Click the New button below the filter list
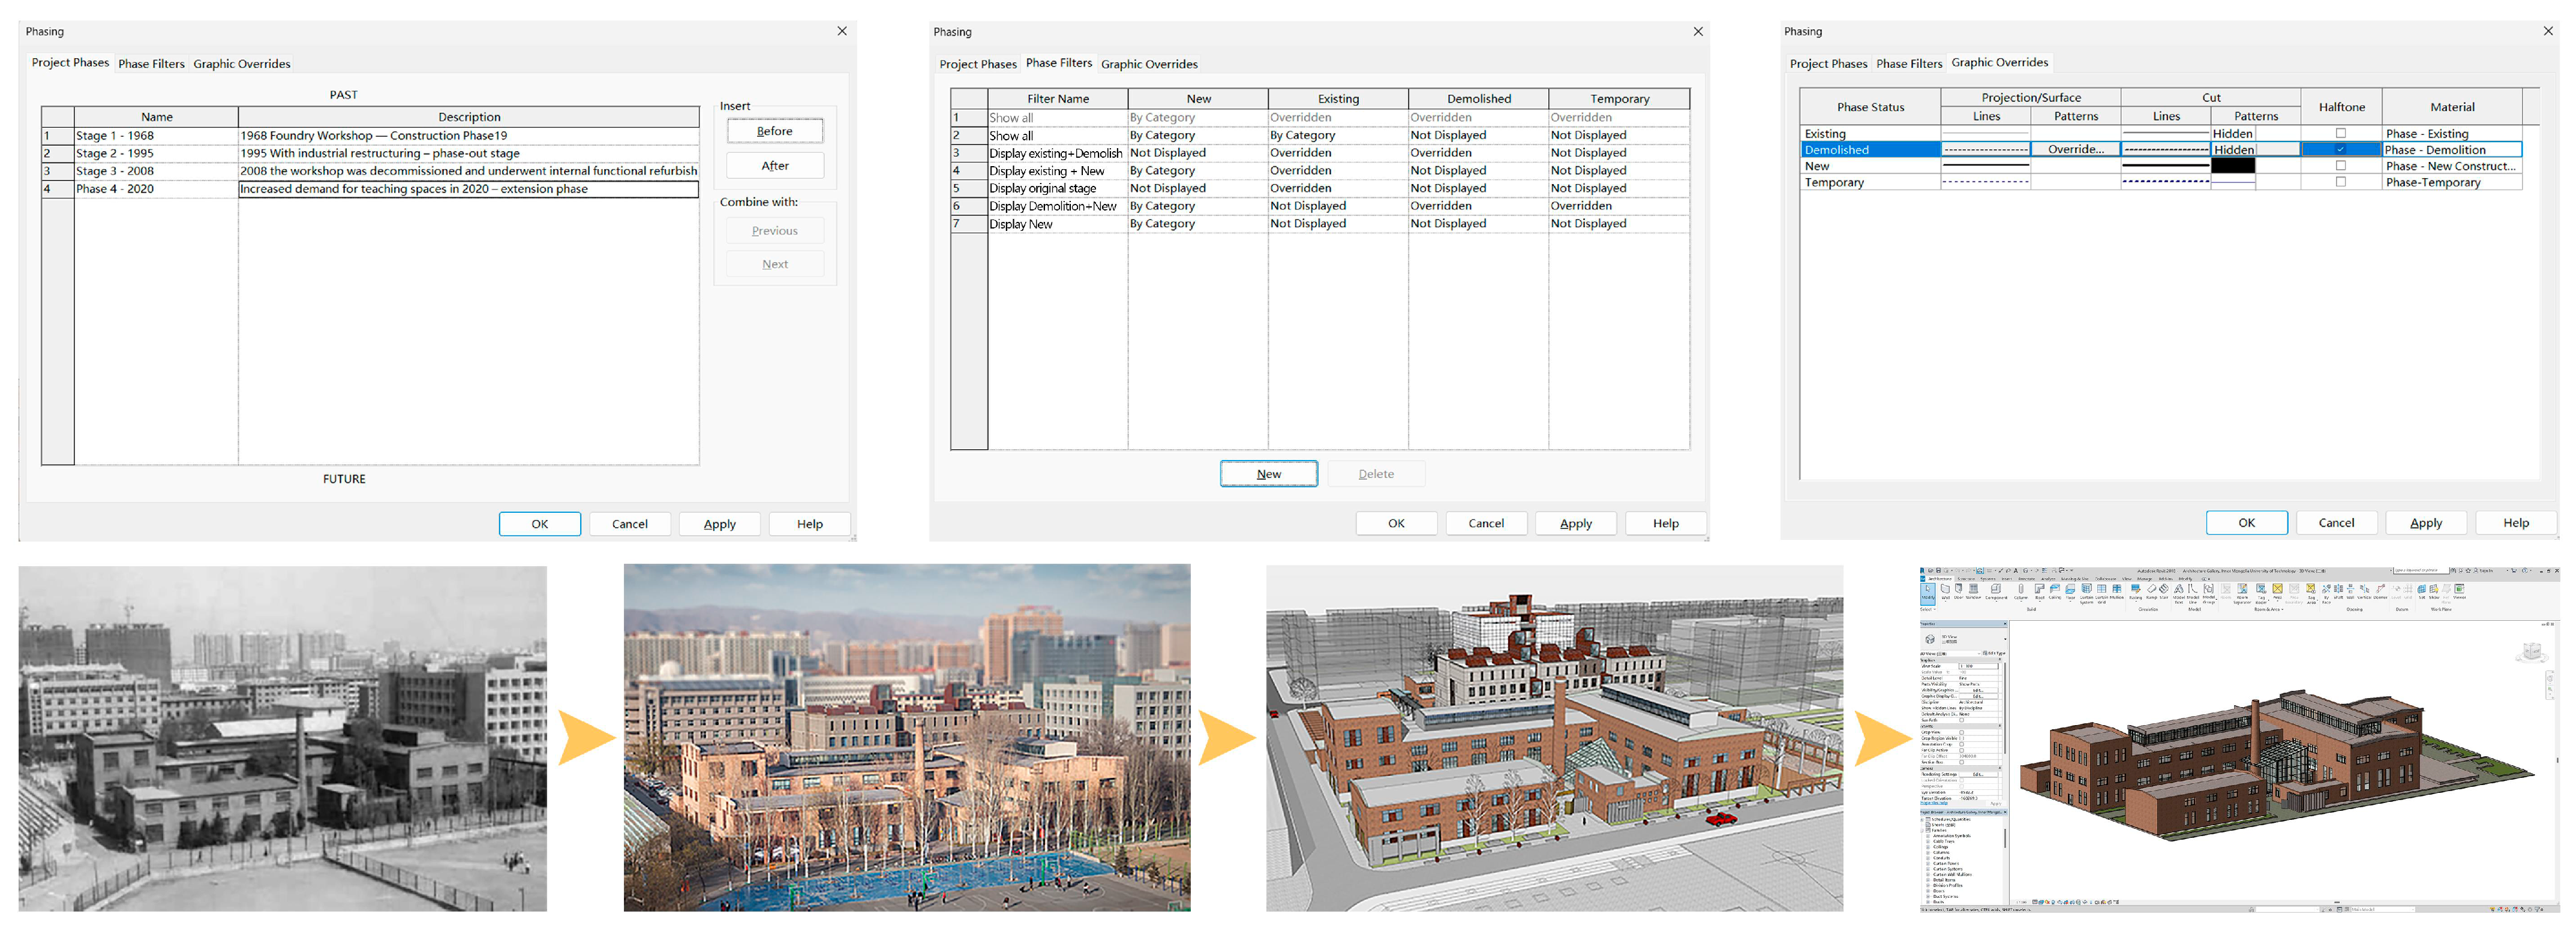This screenshot has height=932, width=2576. tap(1268, 474)
